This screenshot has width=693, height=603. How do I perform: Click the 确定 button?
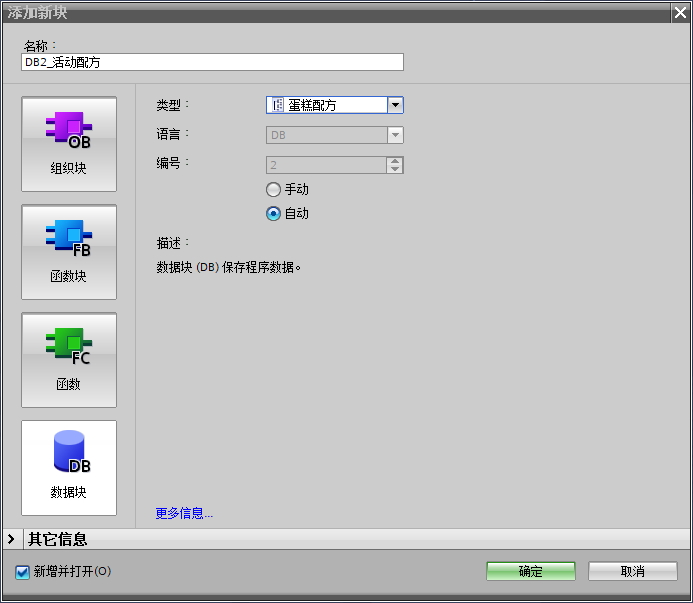531,571
